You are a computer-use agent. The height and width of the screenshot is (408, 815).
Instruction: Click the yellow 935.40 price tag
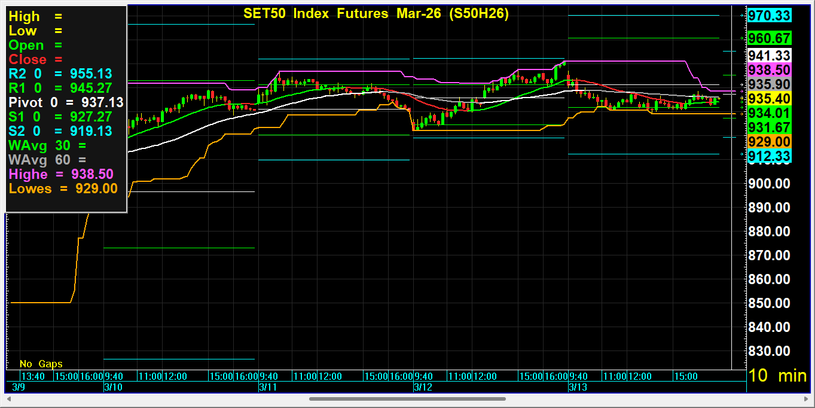pyautogui.click(x=770, y=98)
